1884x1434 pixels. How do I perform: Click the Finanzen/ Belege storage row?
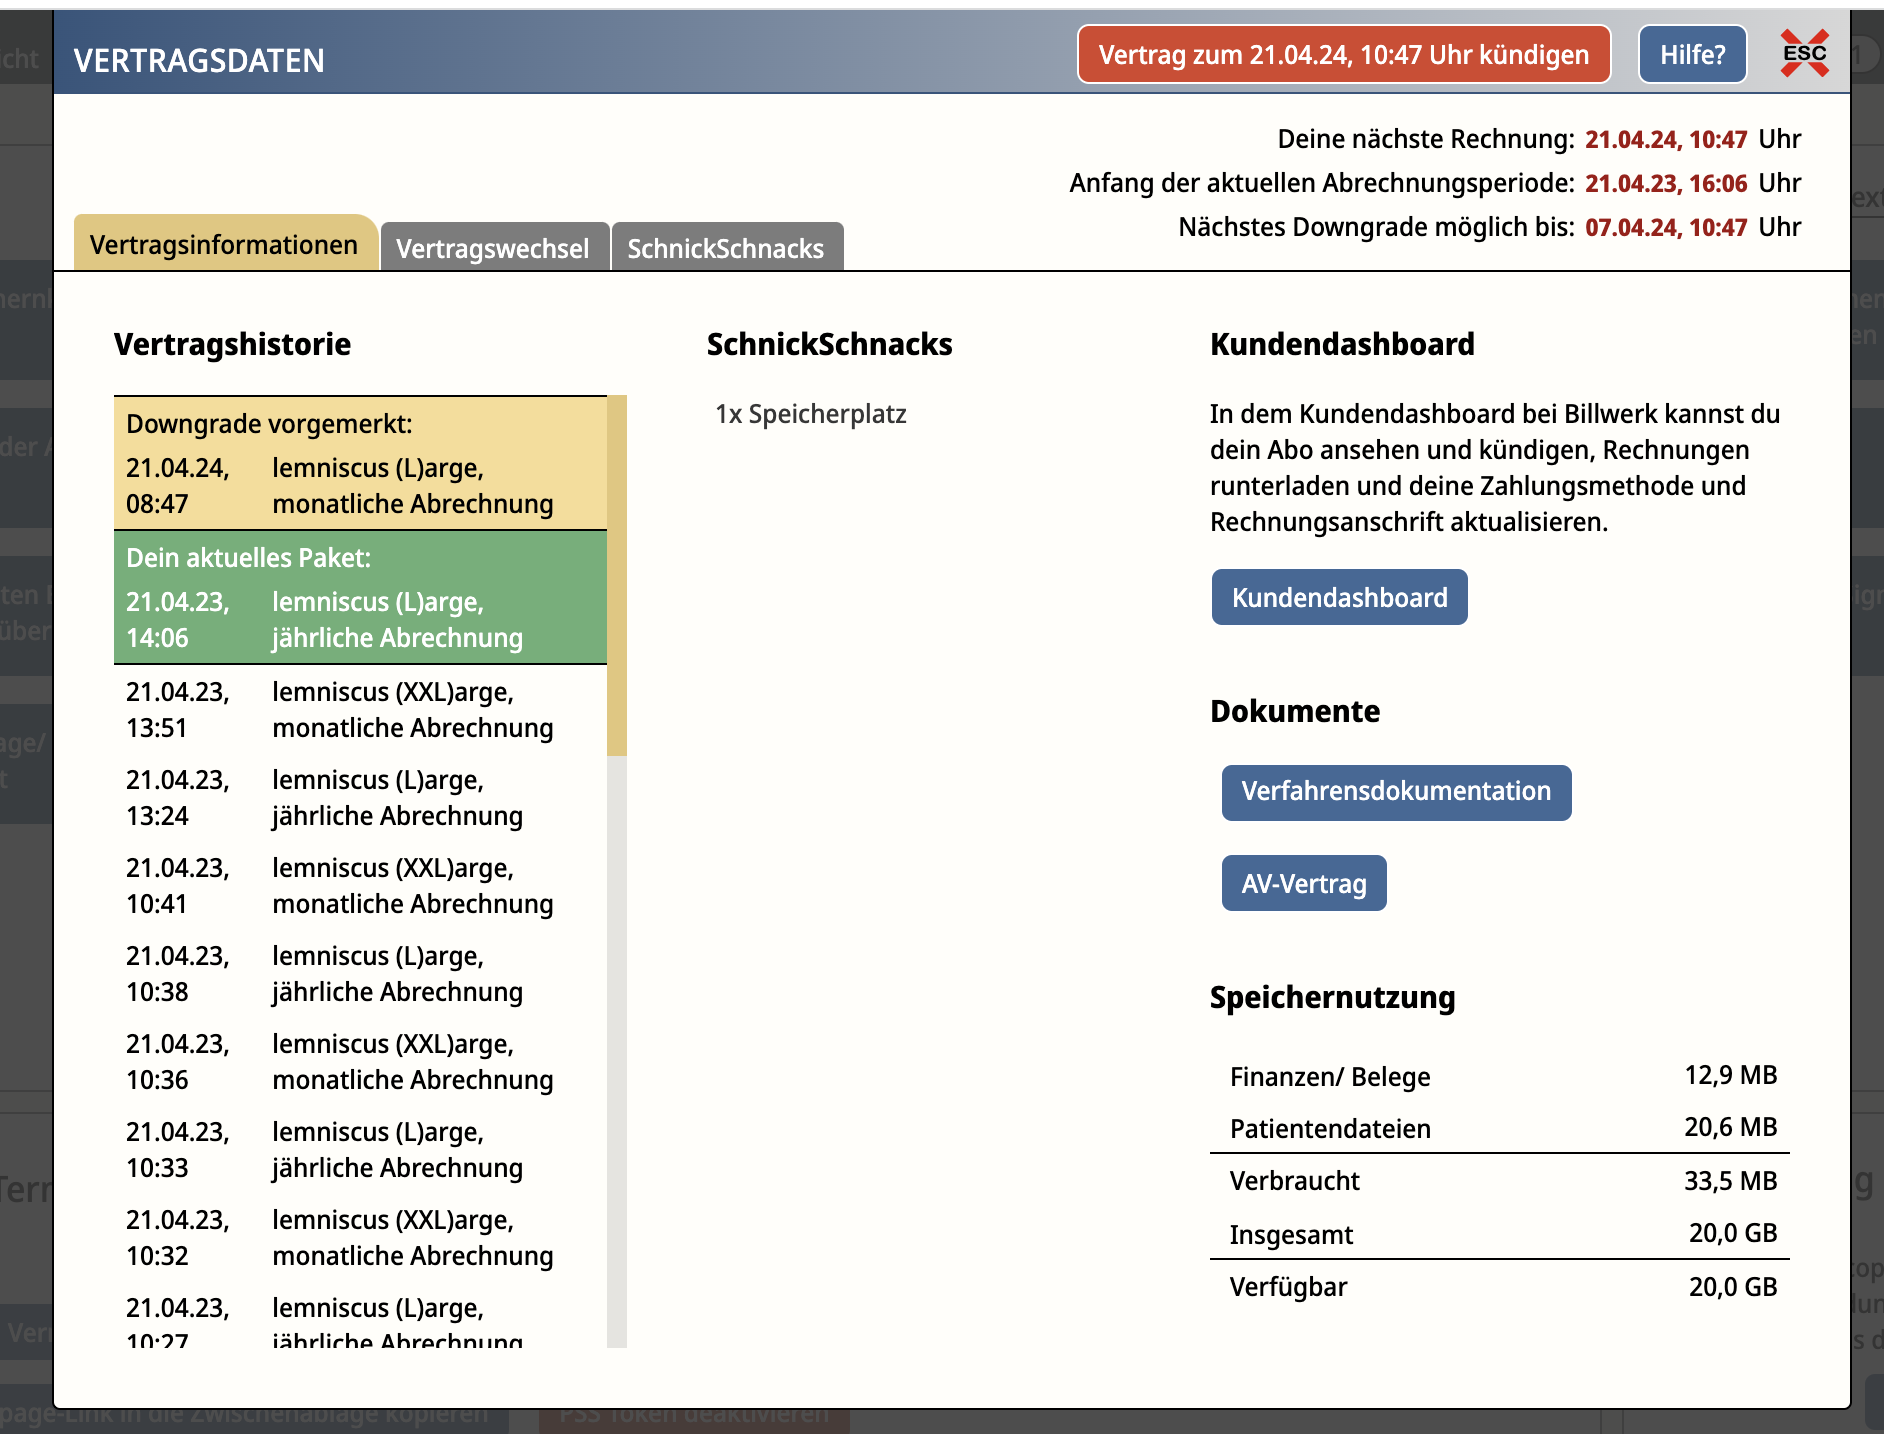pos(1500,1076)
